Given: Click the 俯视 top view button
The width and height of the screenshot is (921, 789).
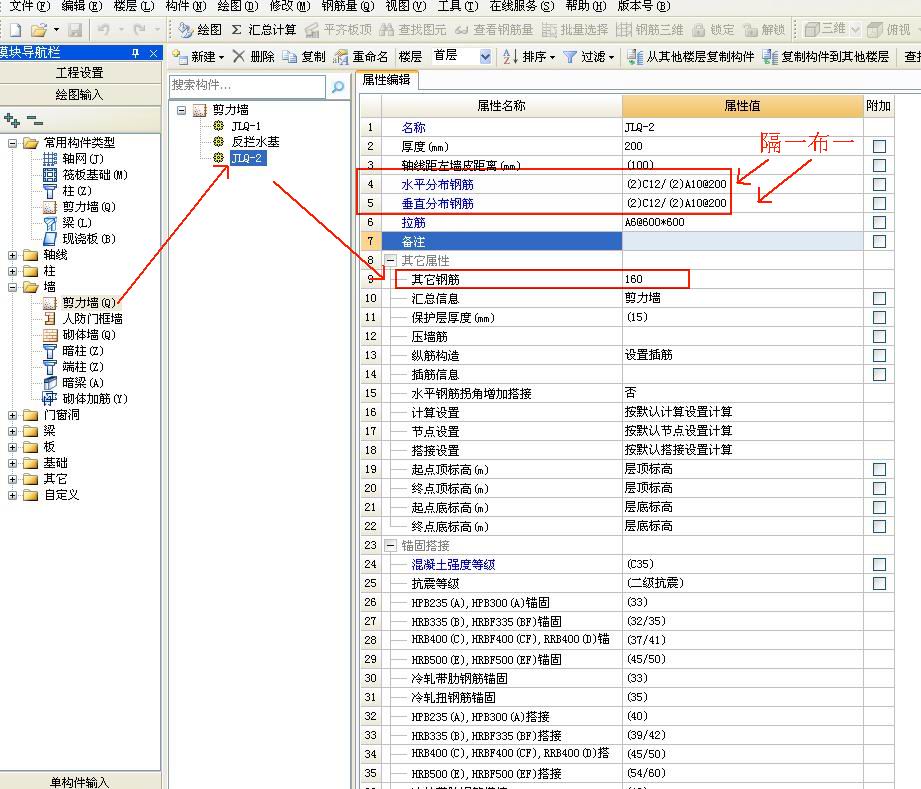Looking at the screenshot, I should point(889,29).
